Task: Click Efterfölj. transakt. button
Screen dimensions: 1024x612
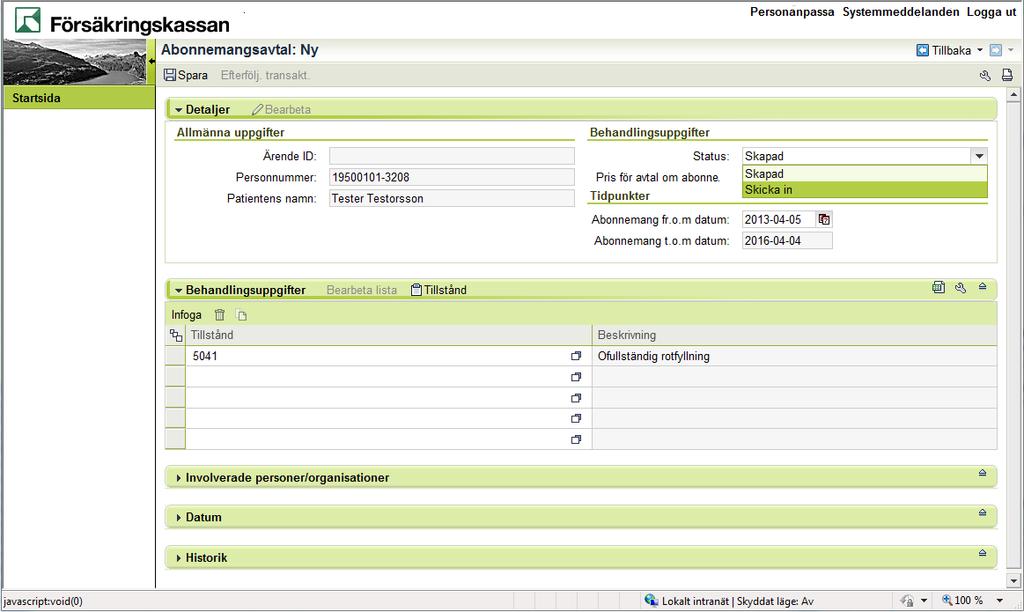Action: pos(265,75)
